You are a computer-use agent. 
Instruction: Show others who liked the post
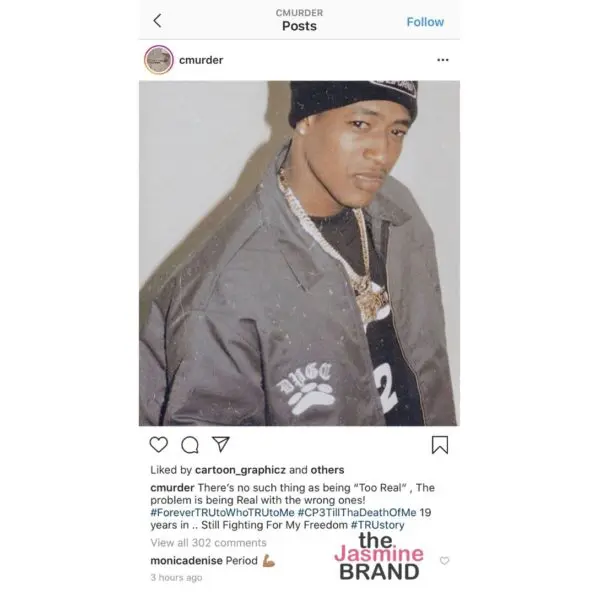tap(327, 470)
